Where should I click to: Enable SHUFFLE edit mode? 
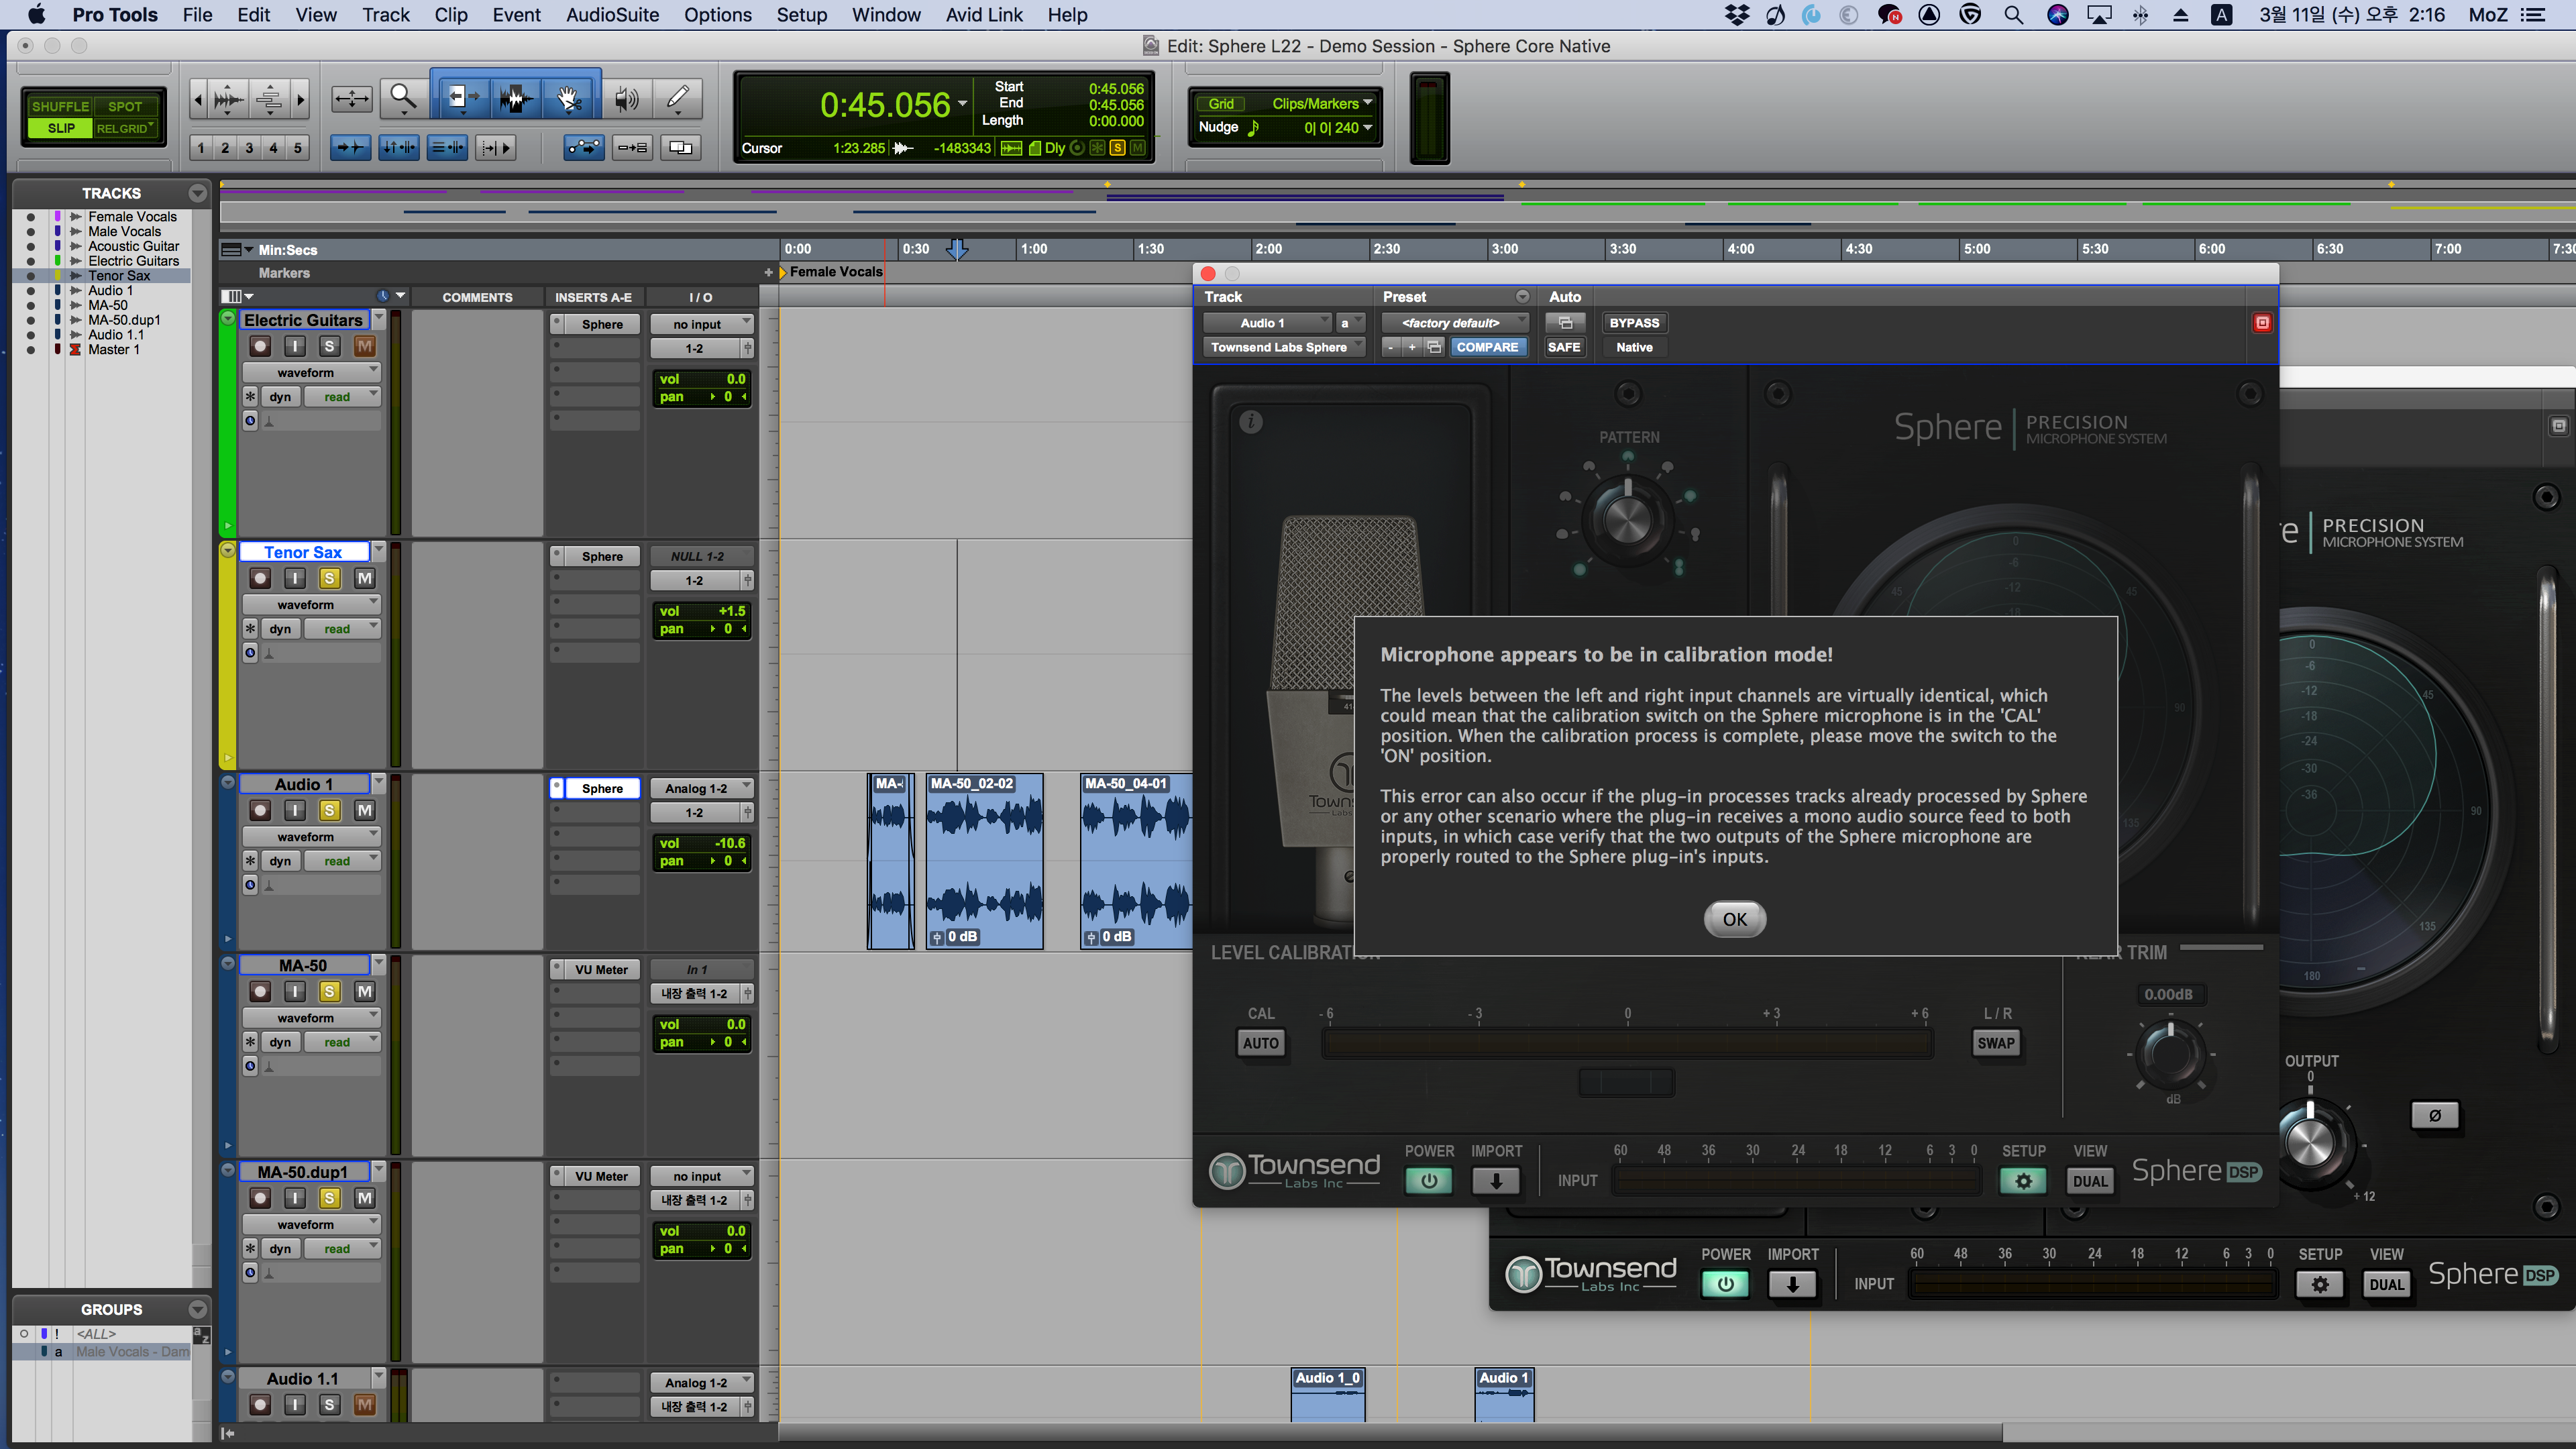coord(60,106)
